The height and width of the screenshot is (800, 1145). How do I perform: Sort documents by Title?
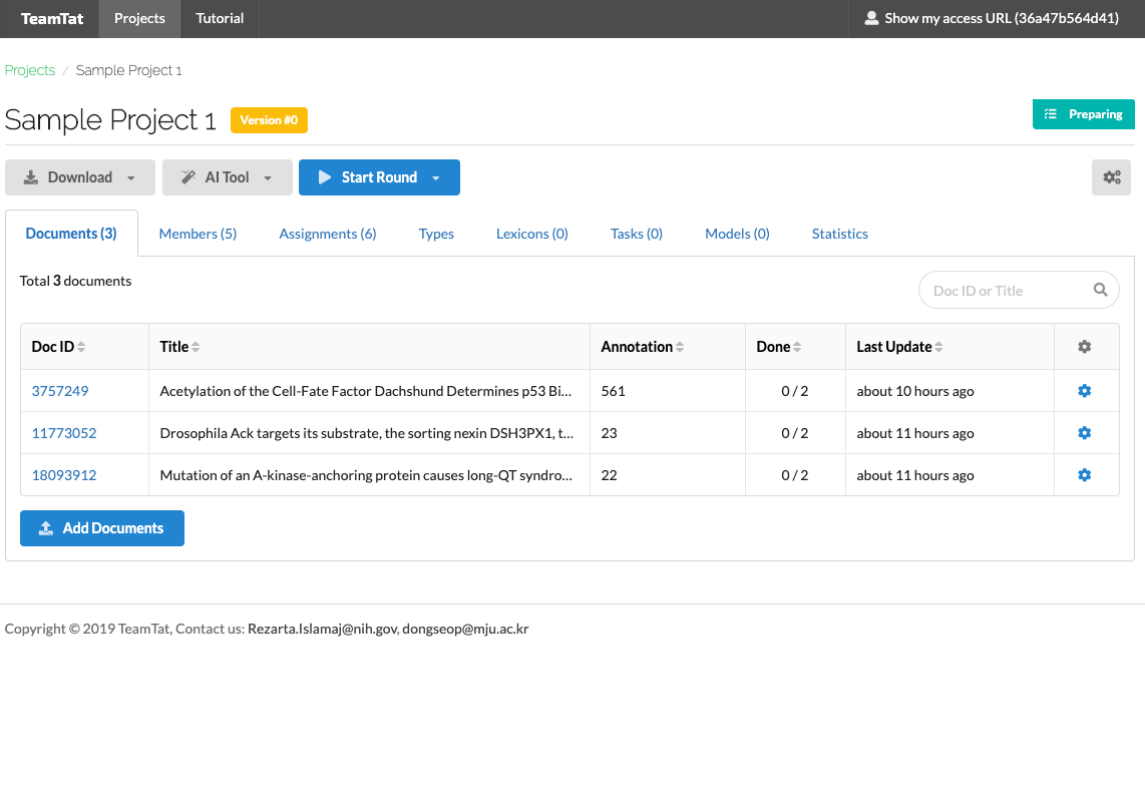(180, 347)
